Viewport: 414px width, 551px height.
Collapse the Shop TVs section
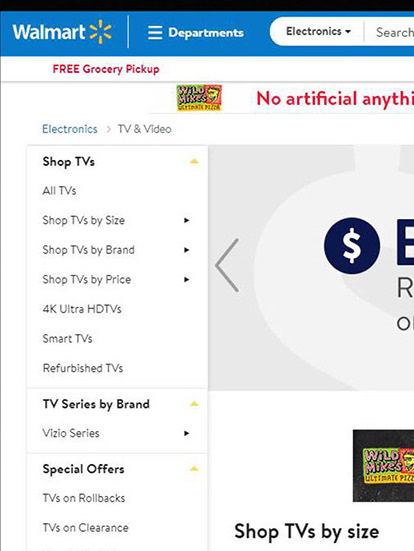point(194,161)
